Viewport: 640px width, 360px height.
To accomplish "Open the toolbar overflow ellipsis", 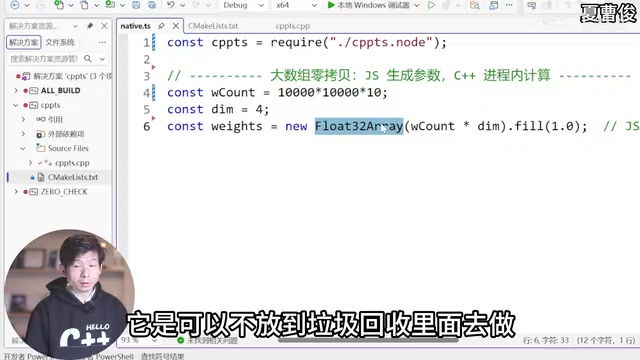I will (x=509, y=5).
